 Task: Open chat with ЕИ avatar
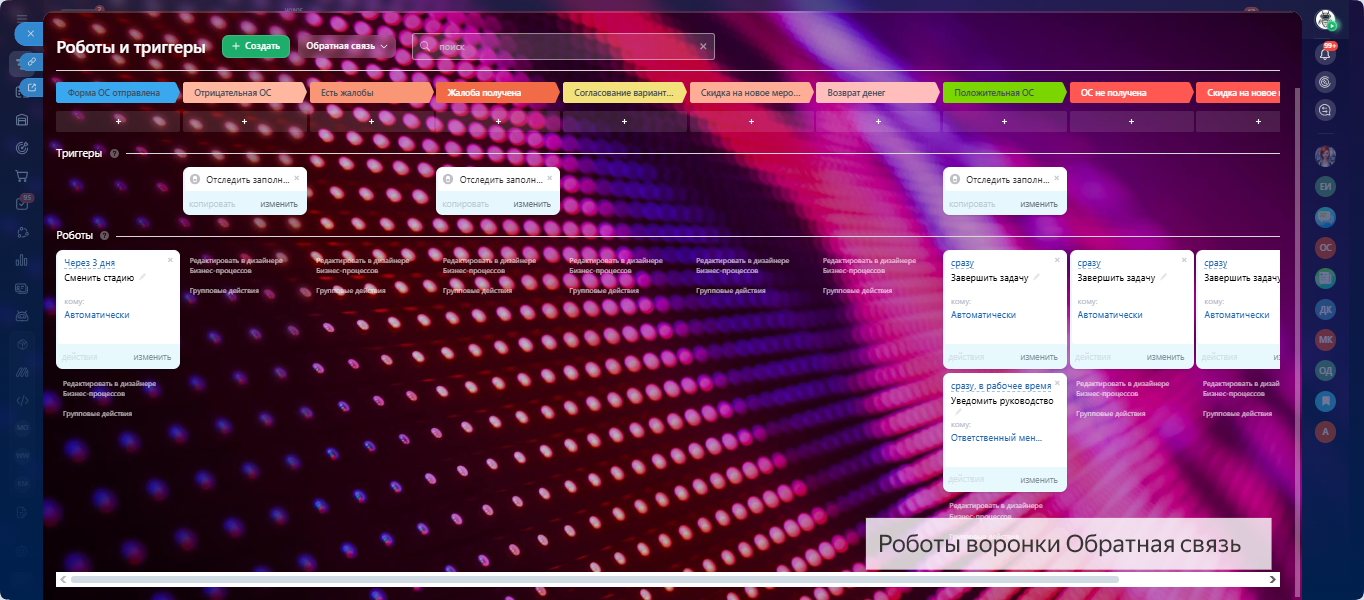pos(1326,187)
